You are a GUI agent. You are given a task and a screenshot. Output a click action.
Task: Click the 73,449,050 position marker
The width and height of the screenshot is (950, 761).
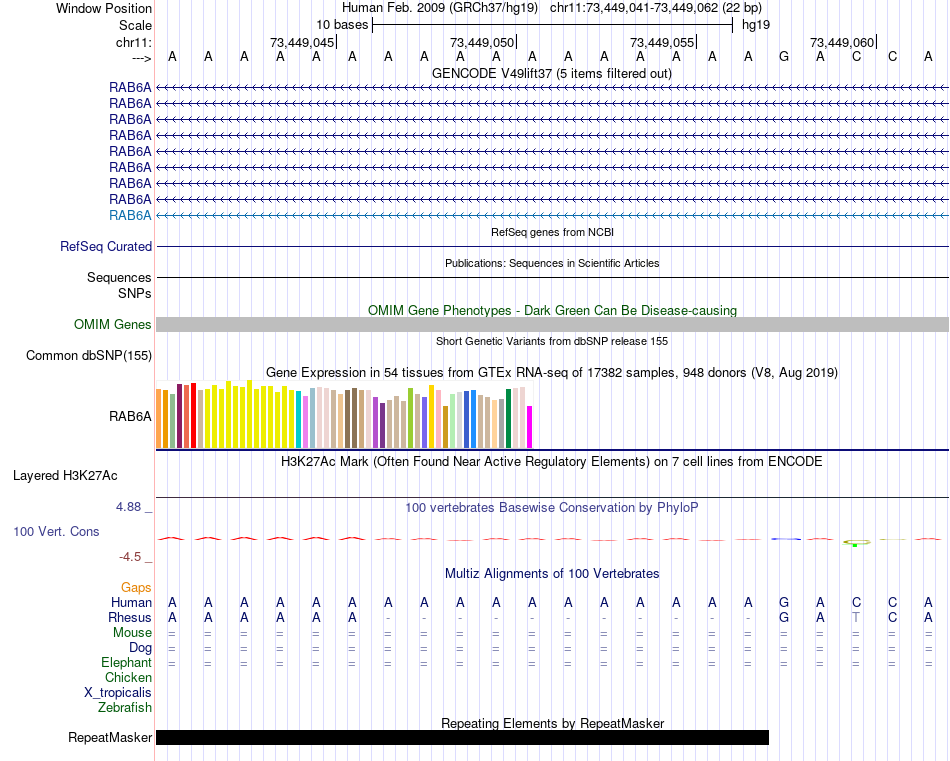[482, 42]
